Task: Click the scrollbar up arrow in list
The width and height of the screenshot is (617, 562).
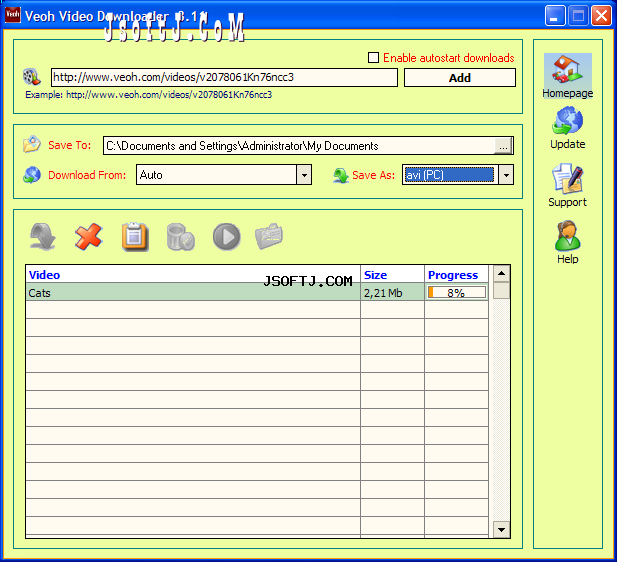Action: (x=501, y=274)
